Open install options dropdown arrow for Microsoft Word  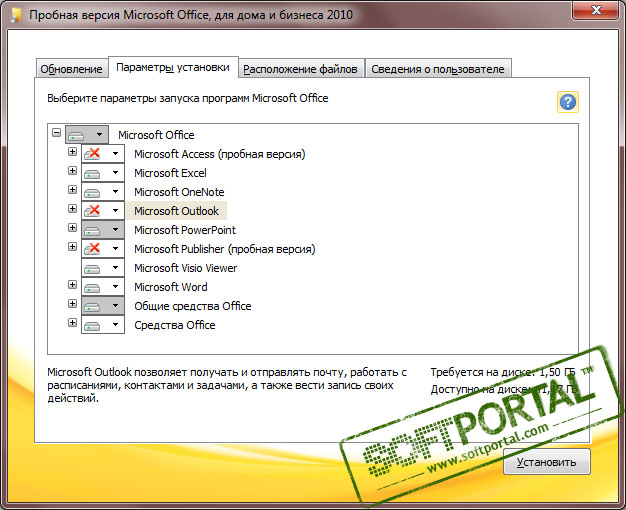pos(115,287)
